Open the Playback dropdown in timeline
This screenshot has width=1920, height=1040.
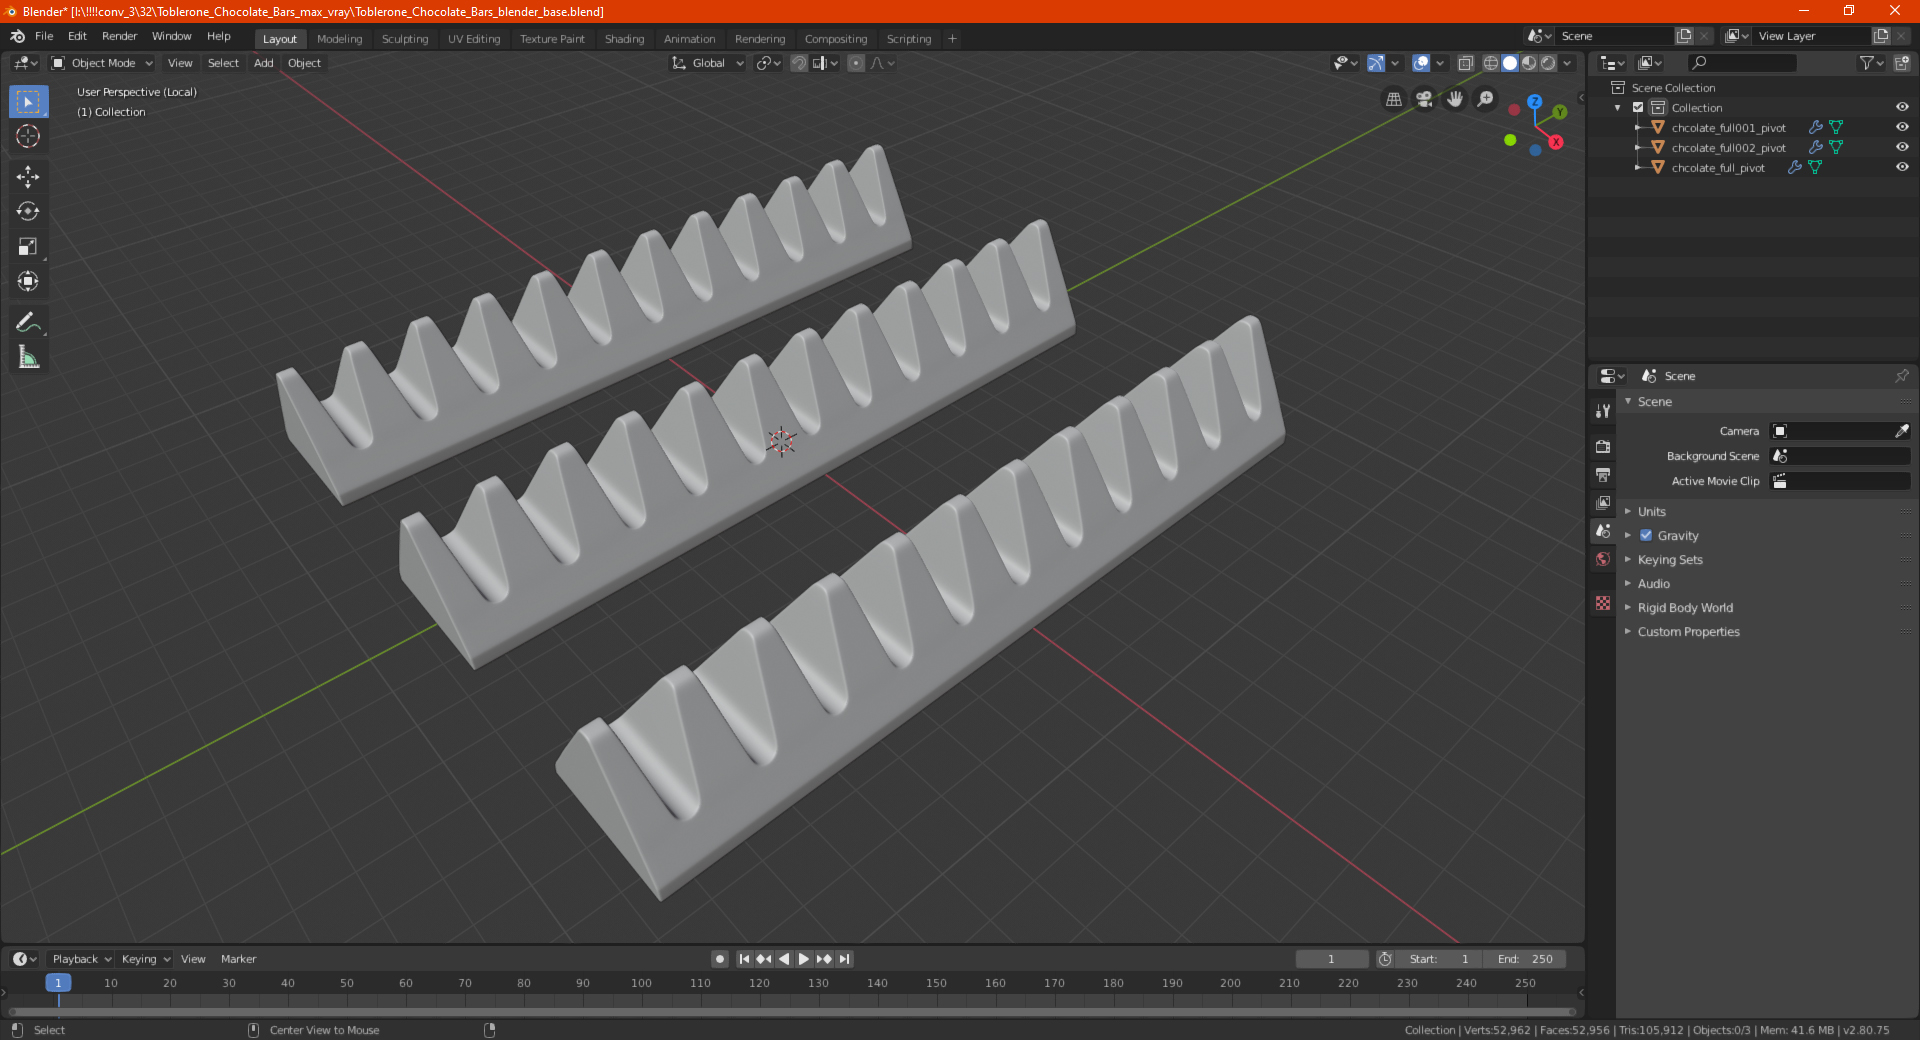pos(82,959)
